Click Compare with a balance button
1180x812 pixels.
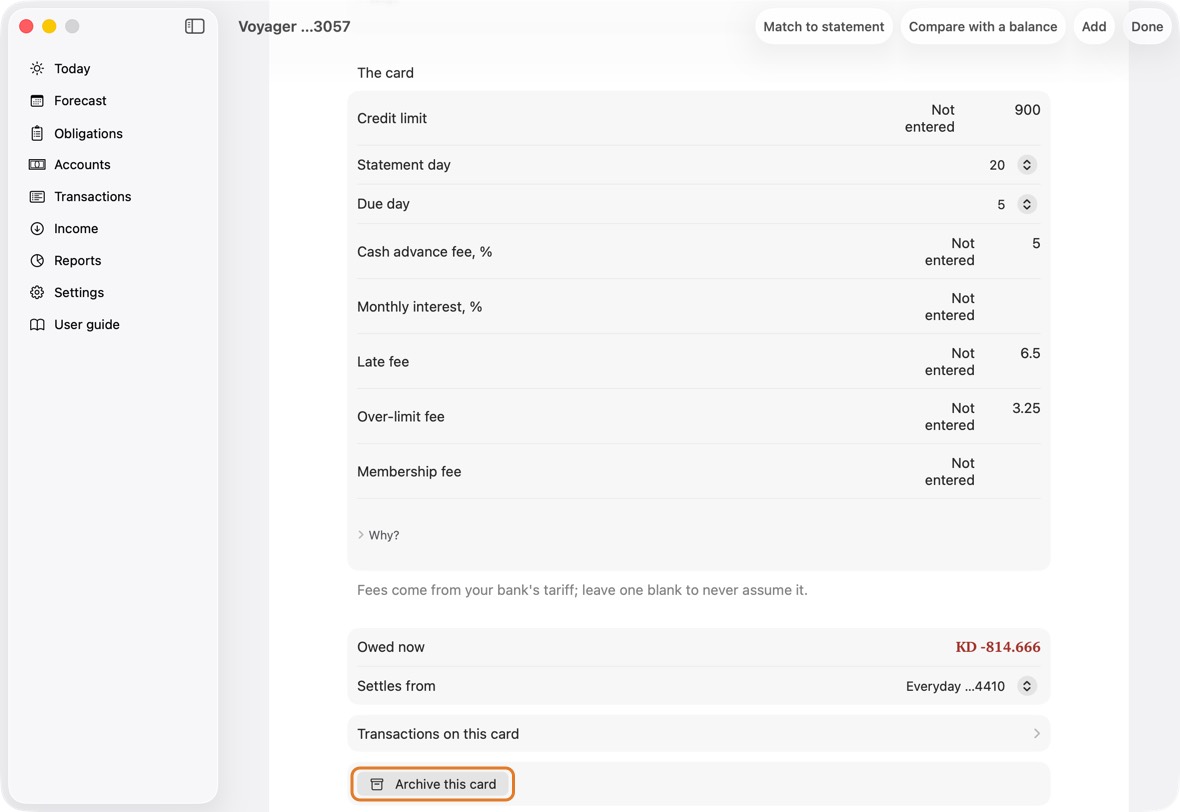click(x=983, y=26)
